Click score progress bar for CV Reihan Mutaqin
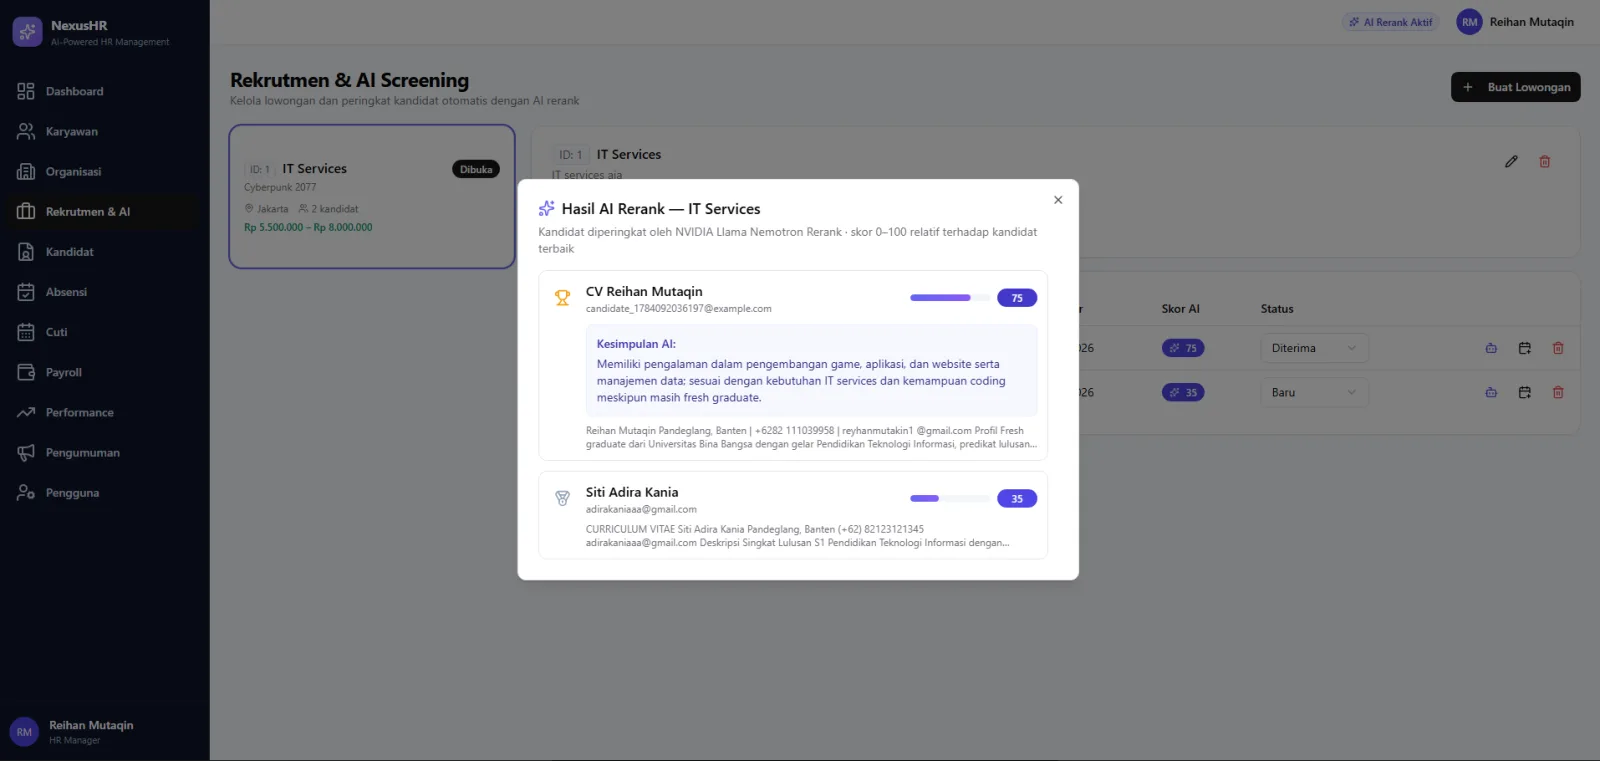Image resolution: width=1600 pixels, height=761 pixels. click(950, 298)
